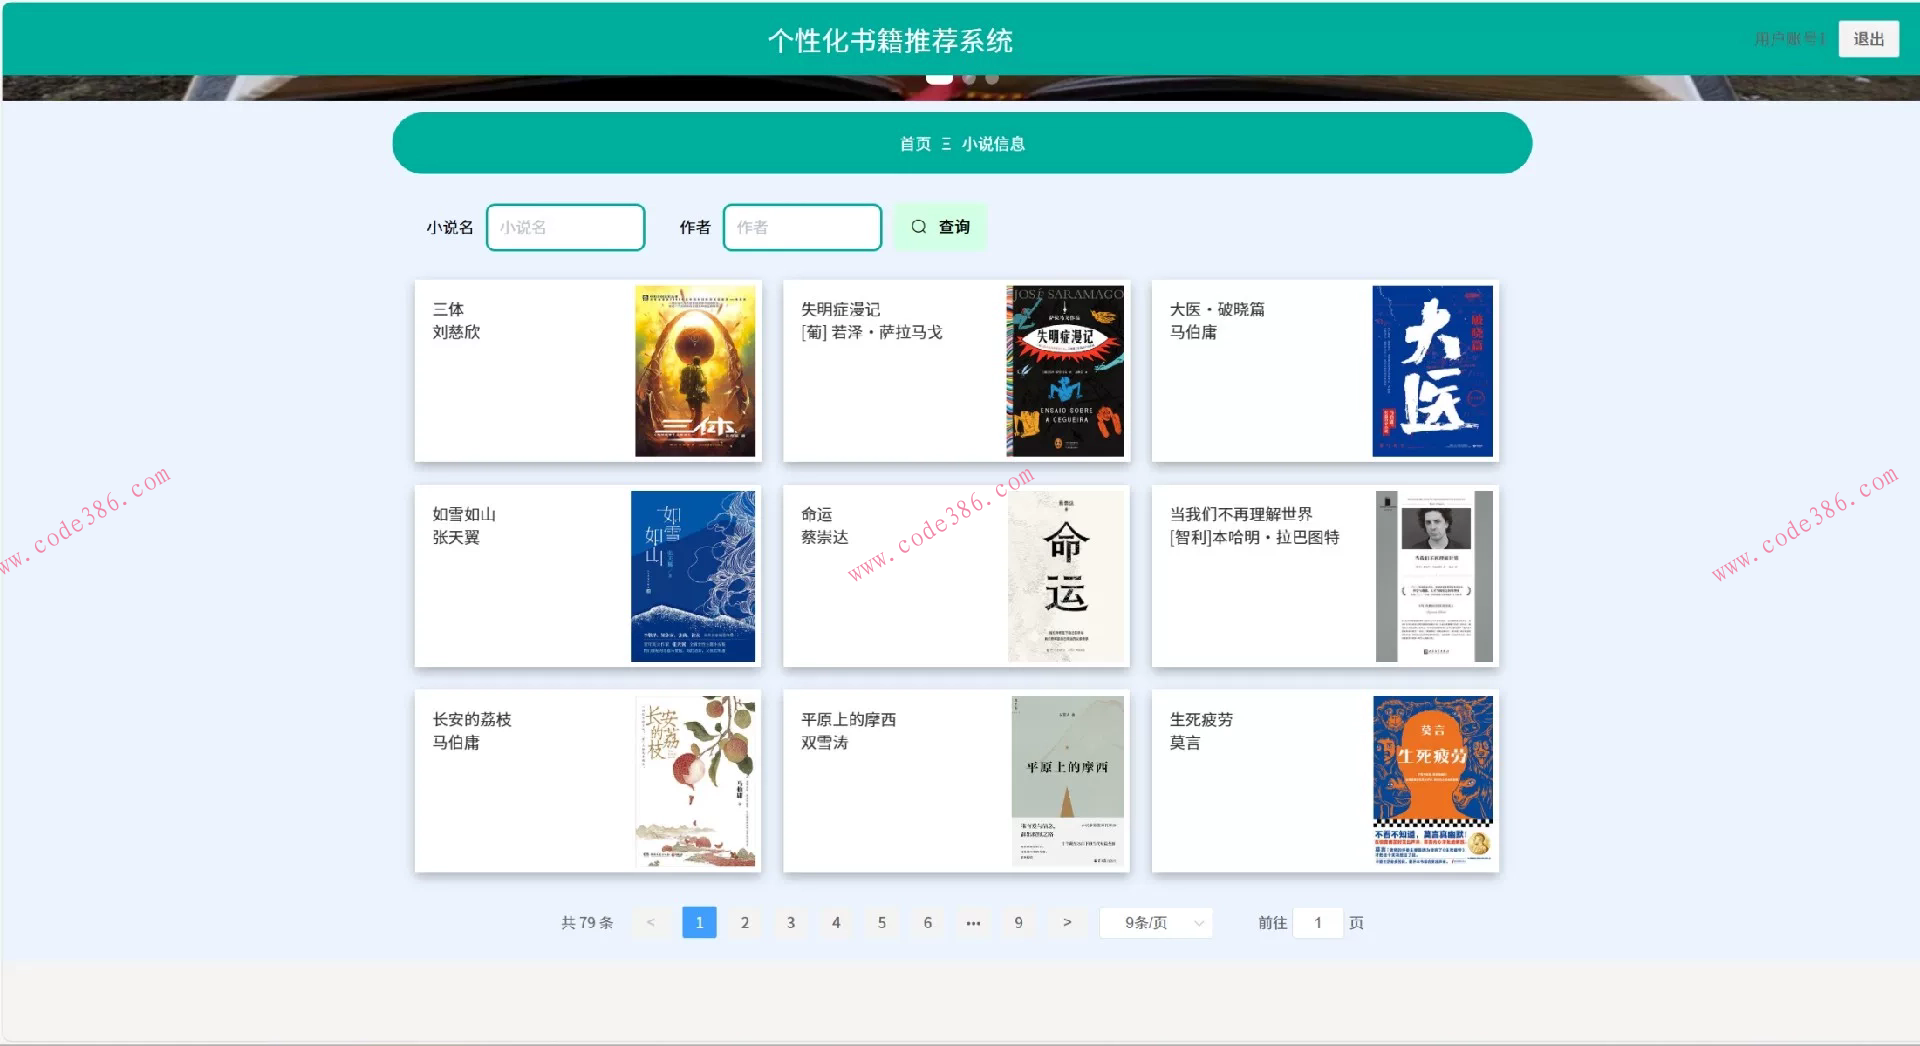Viewport: 1920px width, 1046px height.
Task: Jump to page 9 in pagination
Action: pyautogui.click(x=1018, y=922)
